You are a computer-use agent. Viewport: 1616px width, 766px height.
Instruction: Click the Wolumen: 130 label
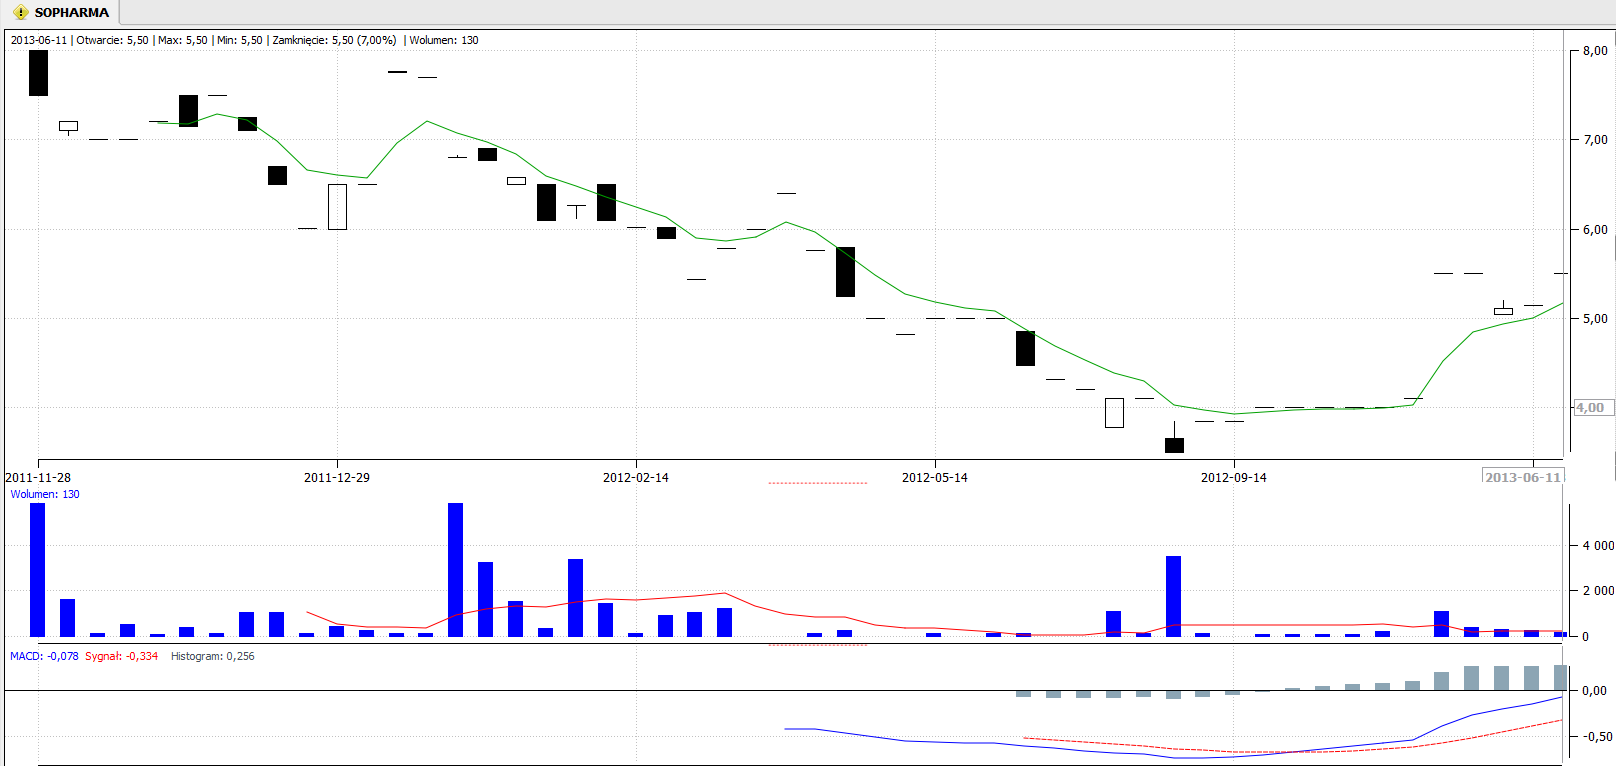click(x=45, y=494)
